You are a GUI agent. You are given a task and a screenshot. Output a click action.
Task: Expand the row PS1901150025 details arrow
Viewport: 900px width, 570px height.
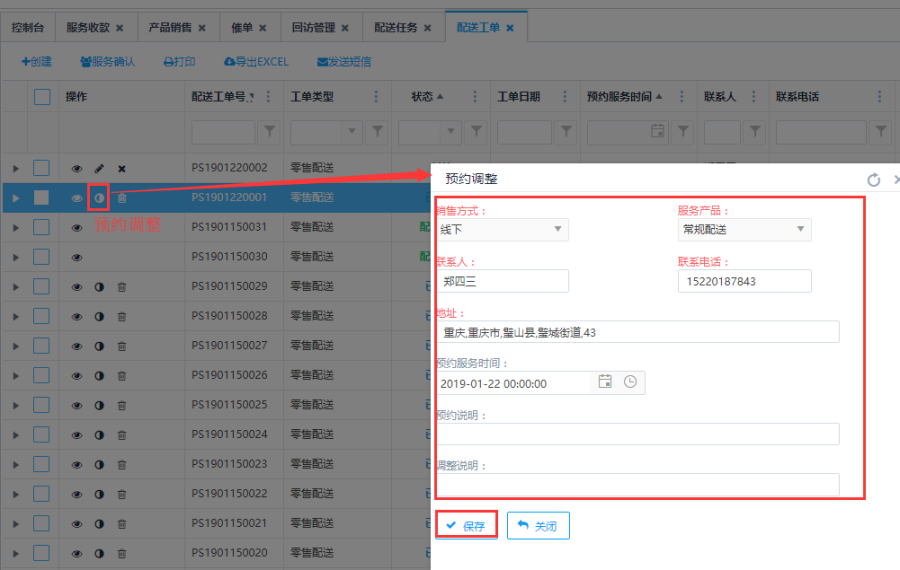click(x=15, y=405)
